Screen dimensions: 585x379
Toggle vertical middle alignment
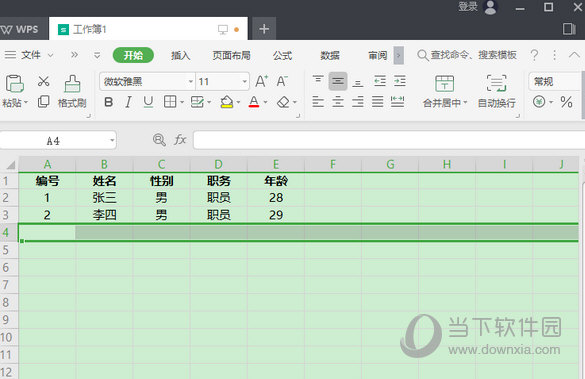tap(338, 81)
